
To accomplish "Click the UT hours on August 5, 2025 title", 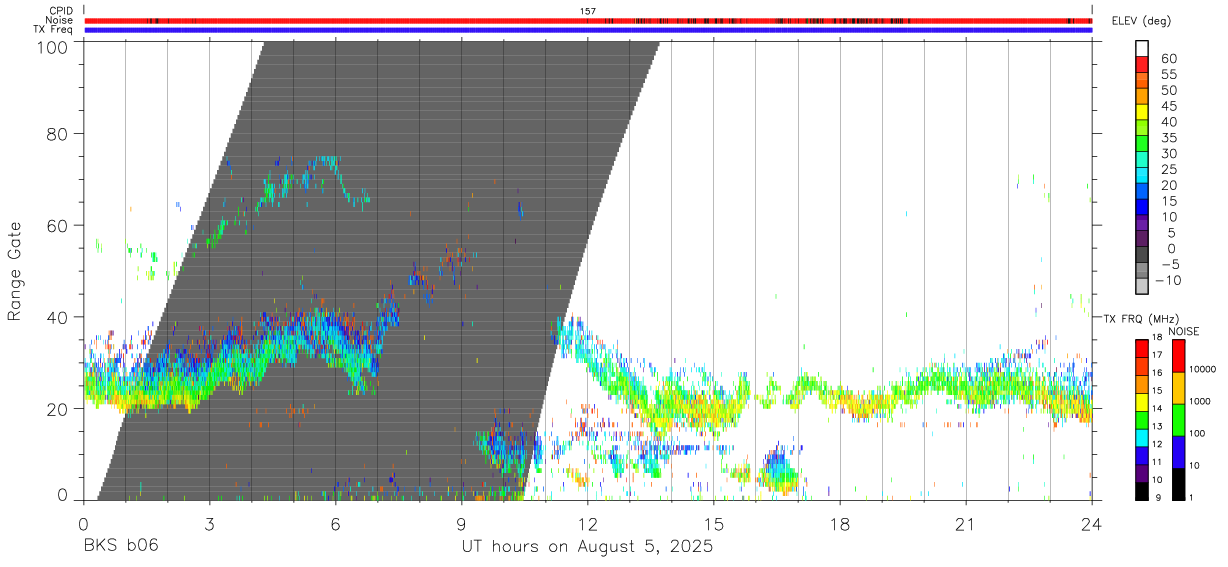I will 587,548.
